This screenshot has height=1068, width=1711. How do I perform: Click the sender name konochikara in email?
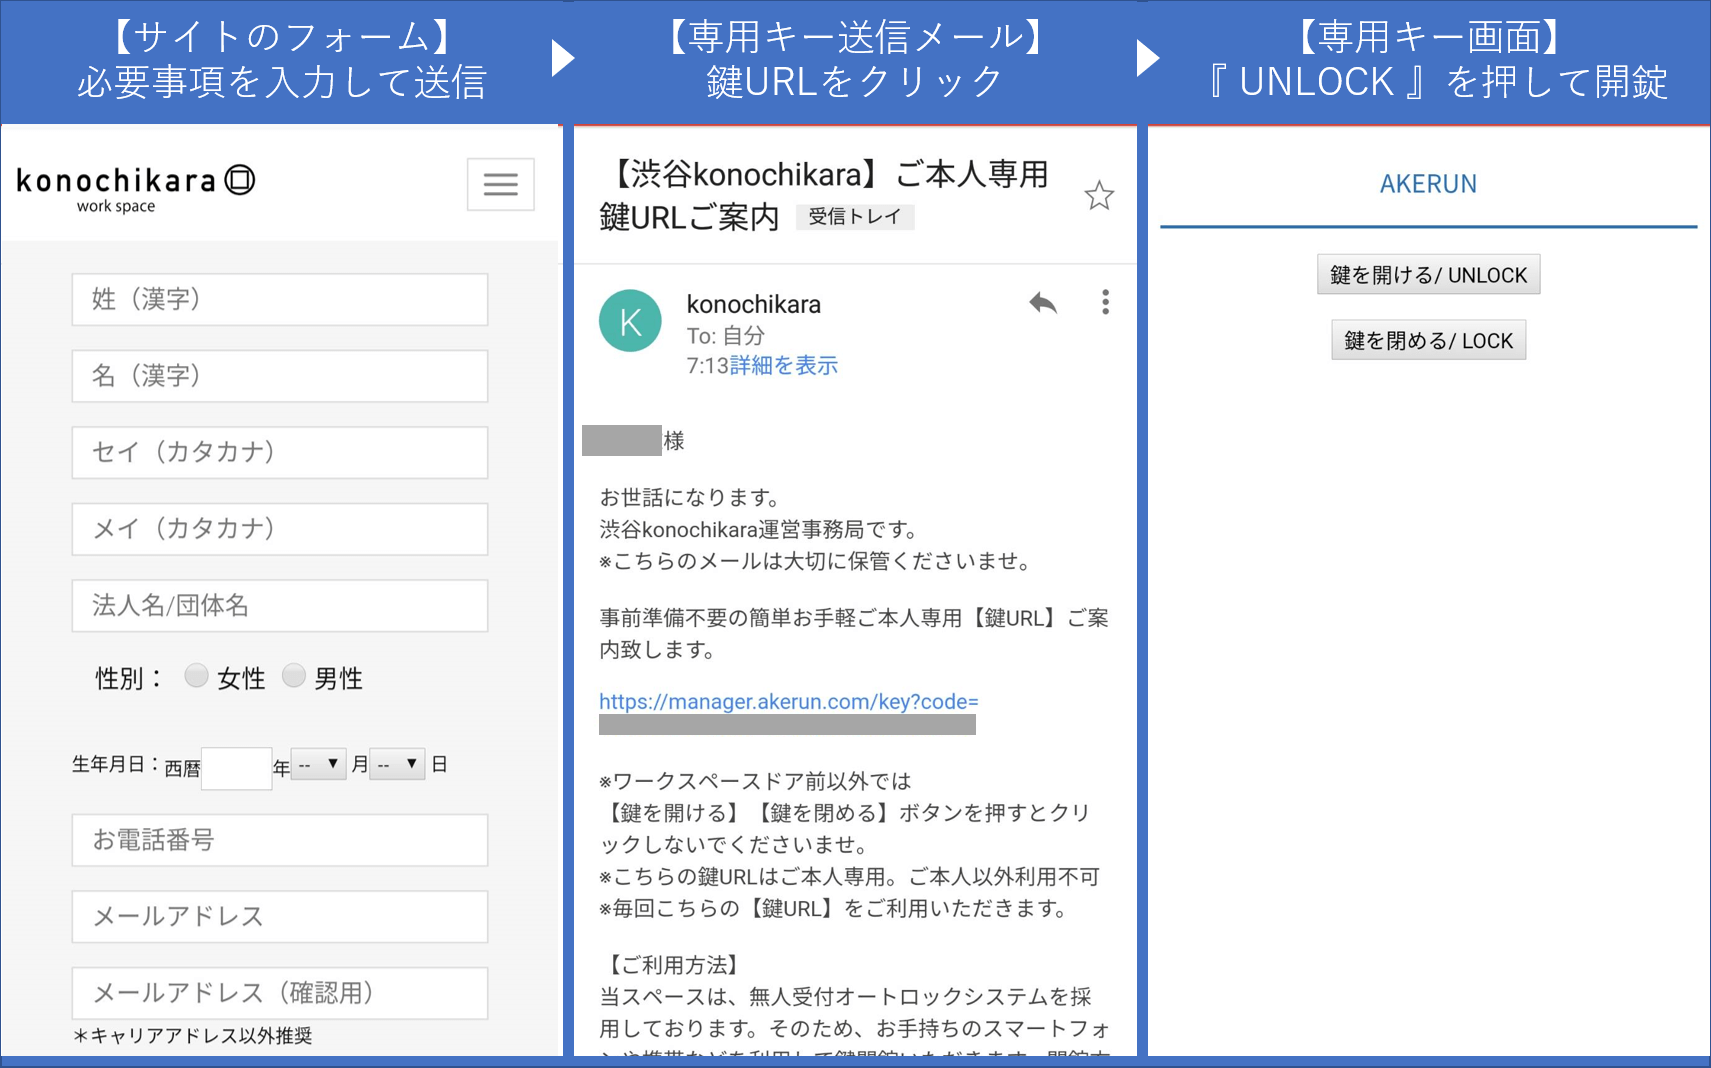click(753, 304)
